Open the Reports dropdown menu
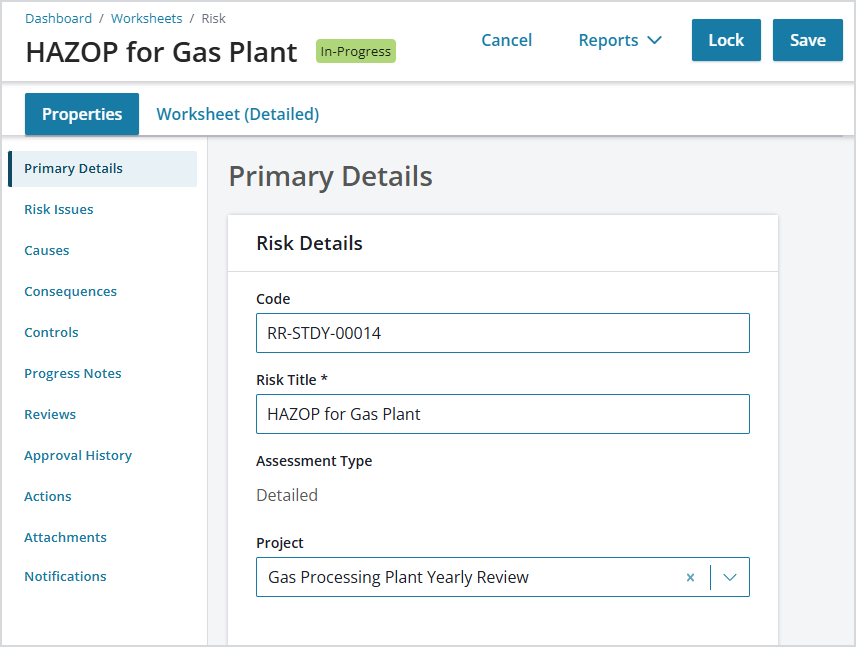Screen dimensions: 856x647 tap(620, 40)
